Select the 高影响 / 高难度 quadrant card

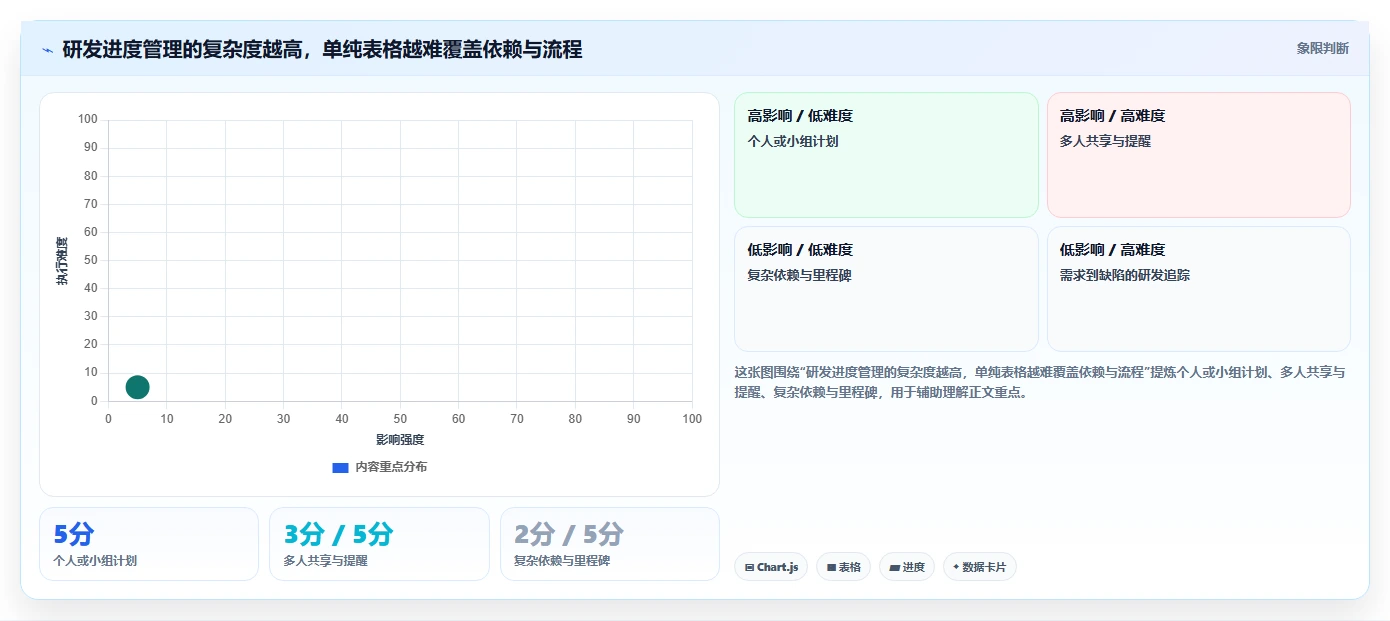click(1198, 155)
